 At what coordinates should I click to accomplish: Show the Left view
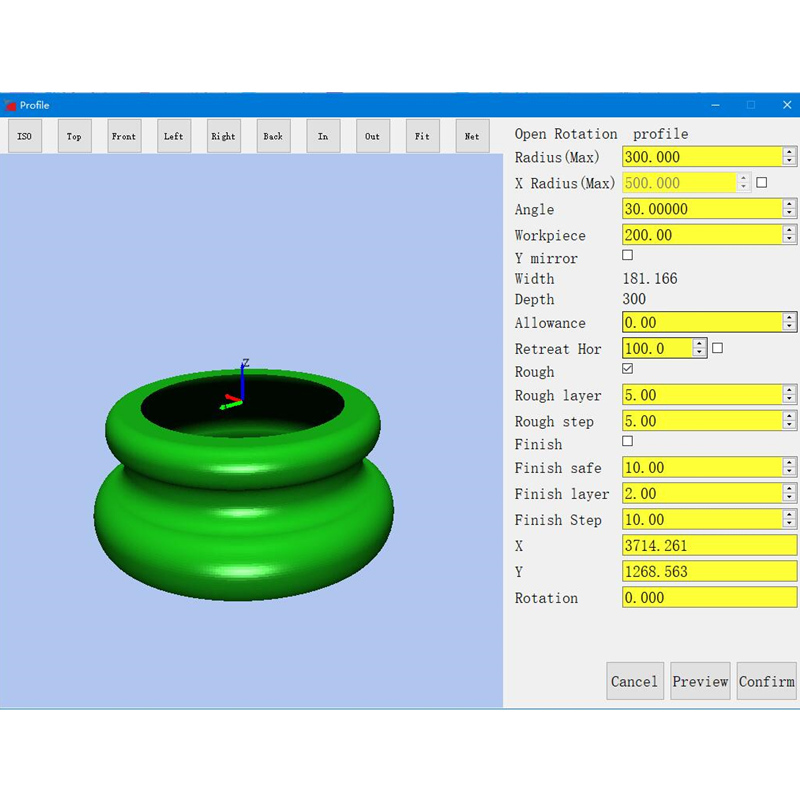click(x=174, y=136)
